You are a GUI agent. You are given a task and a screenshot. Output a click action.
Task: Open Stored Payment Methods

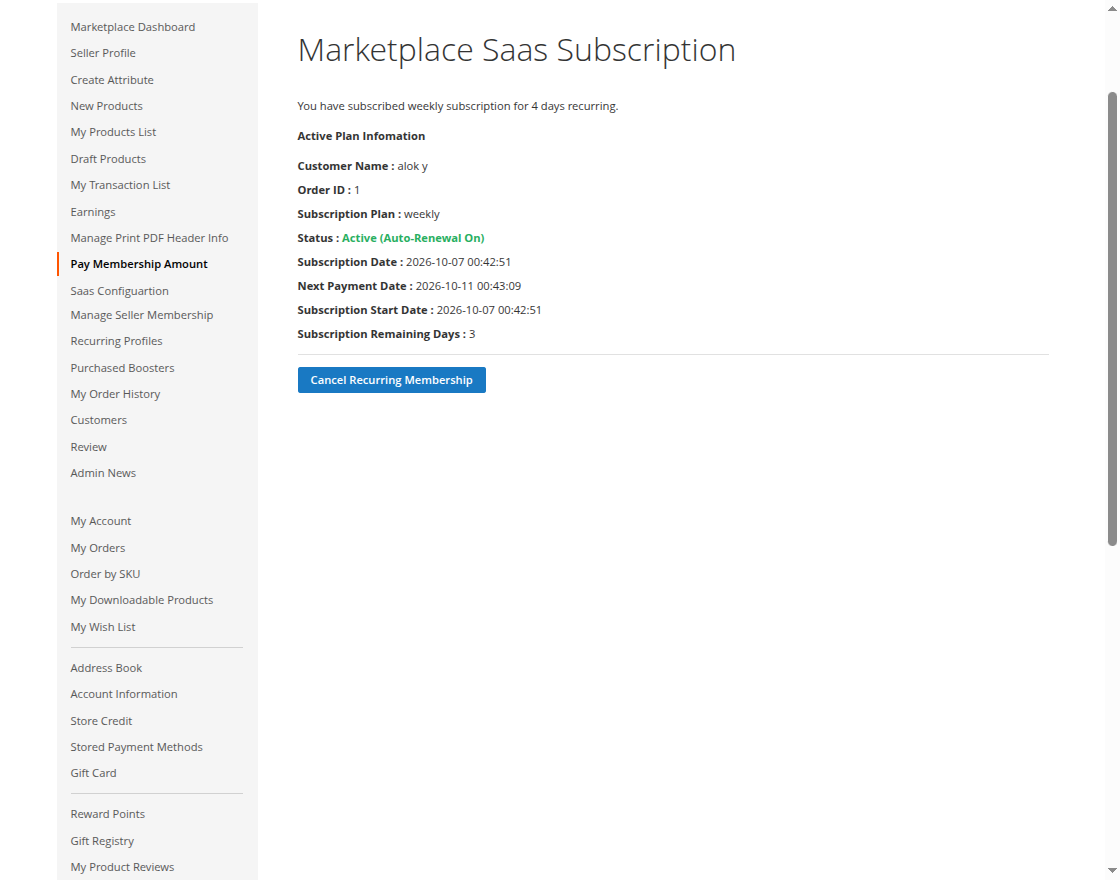pos(136,747)
